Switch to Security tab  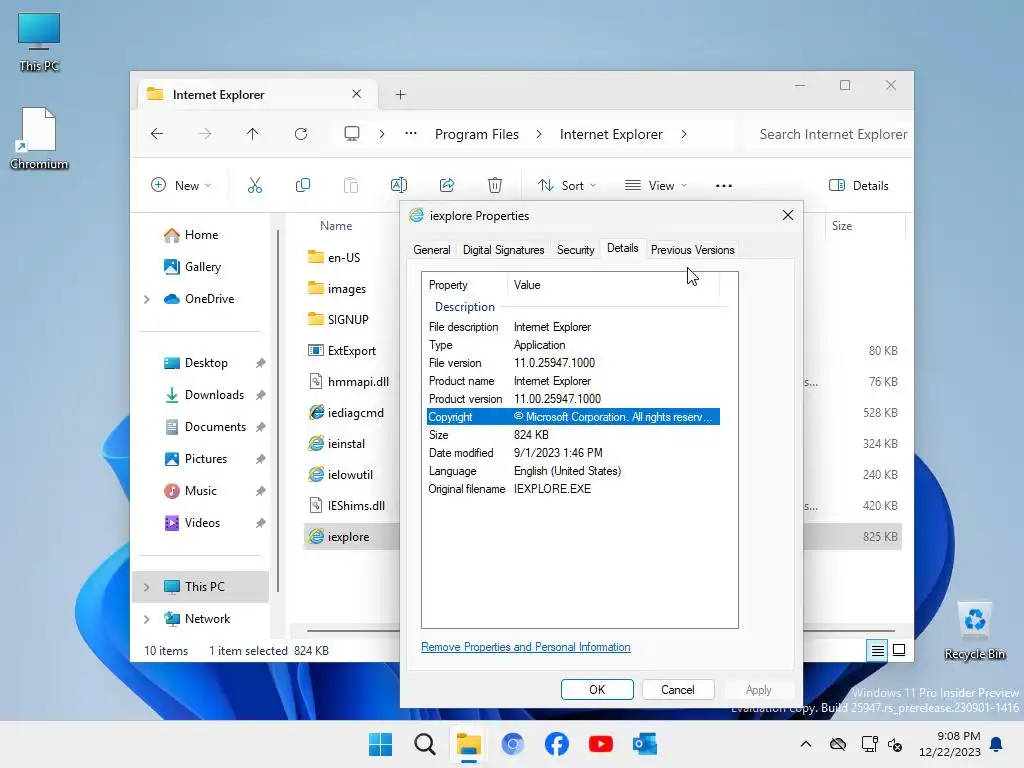pyautogui.click(x=575, y=249)
